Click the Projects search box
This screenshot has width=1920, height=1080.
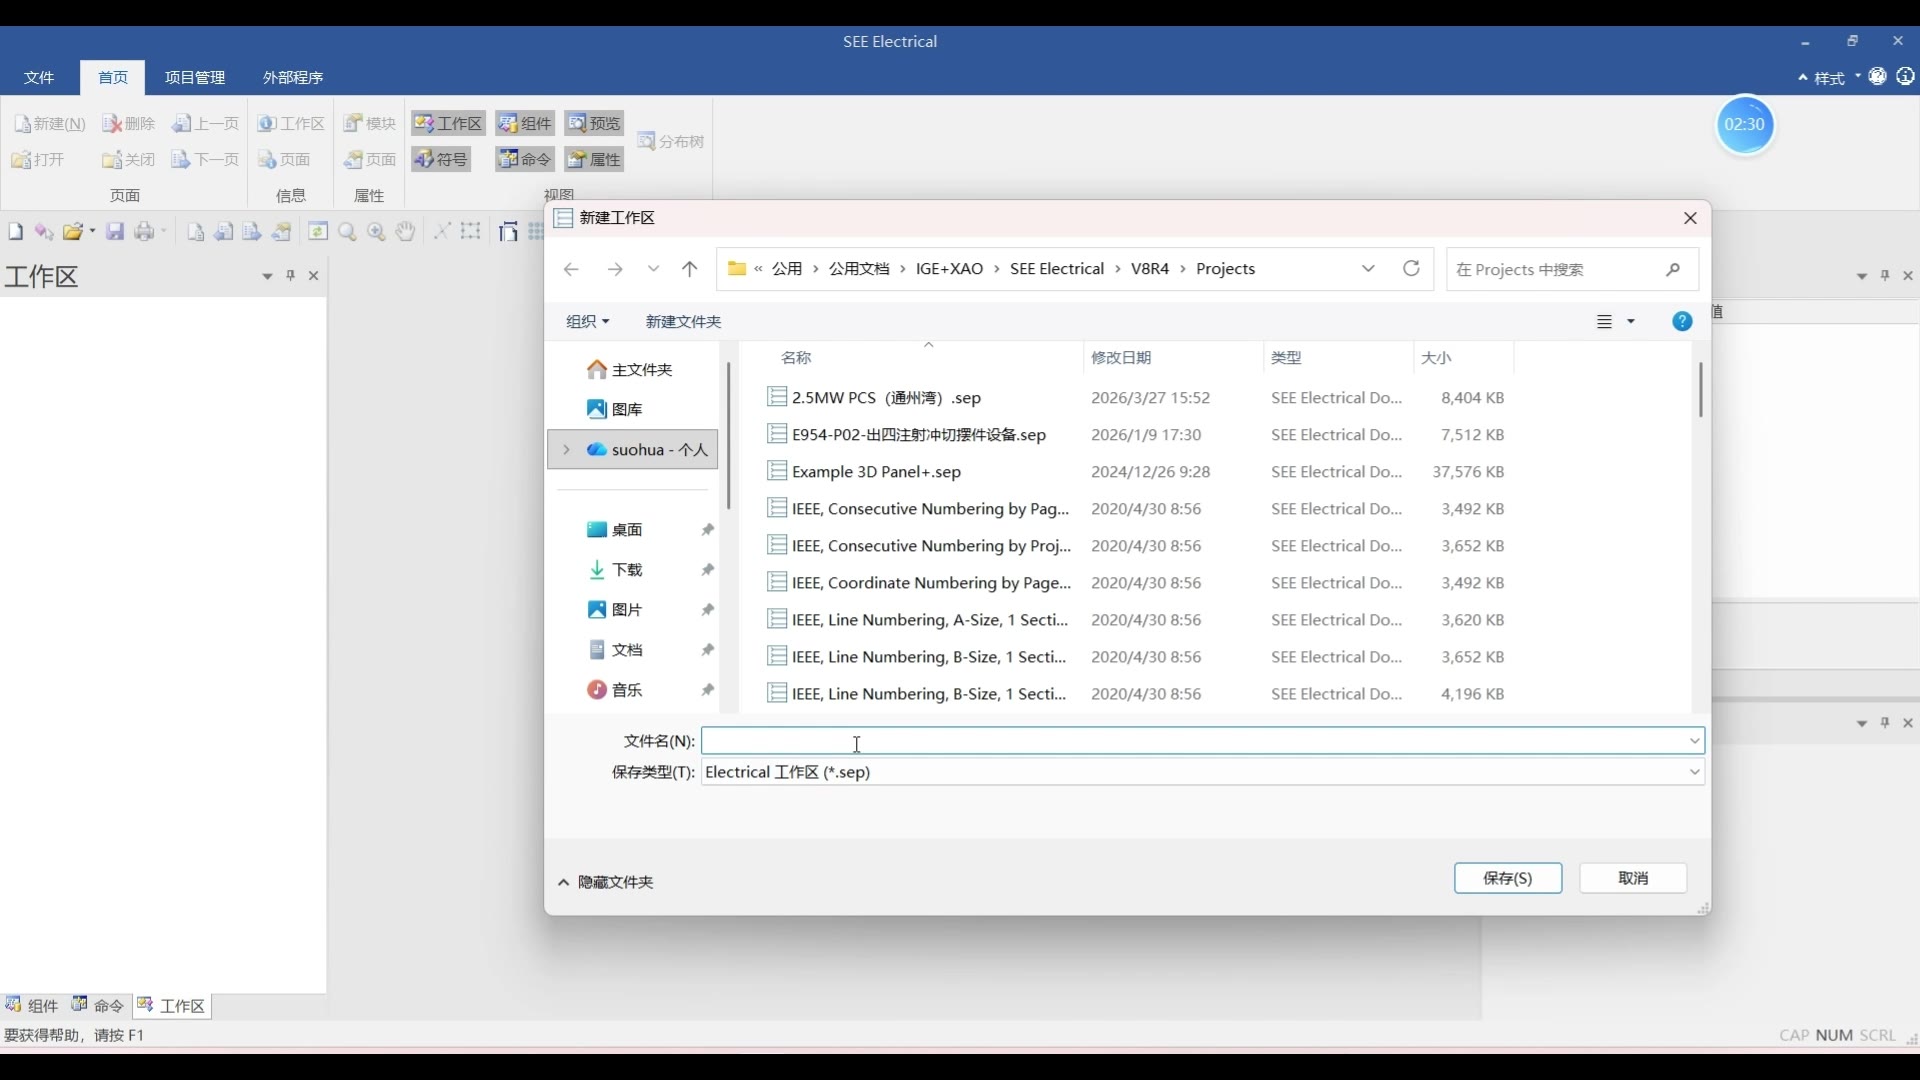pyautogui.click(x=1572, y=269)
